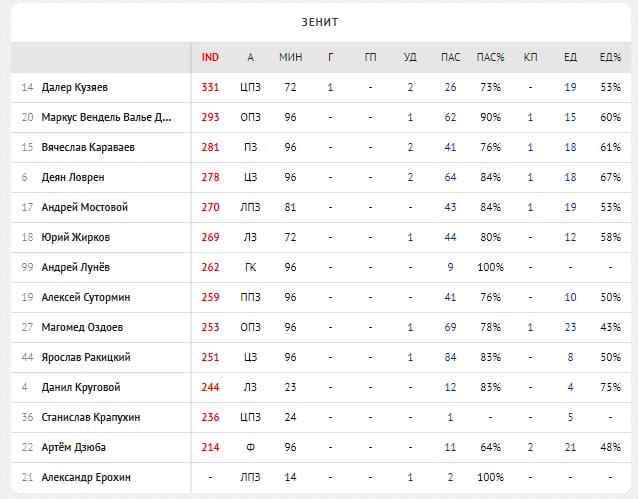Click the УД column header
Image resolution: width=638 pixels, height=499 pixels.
[x=410, y=57]
